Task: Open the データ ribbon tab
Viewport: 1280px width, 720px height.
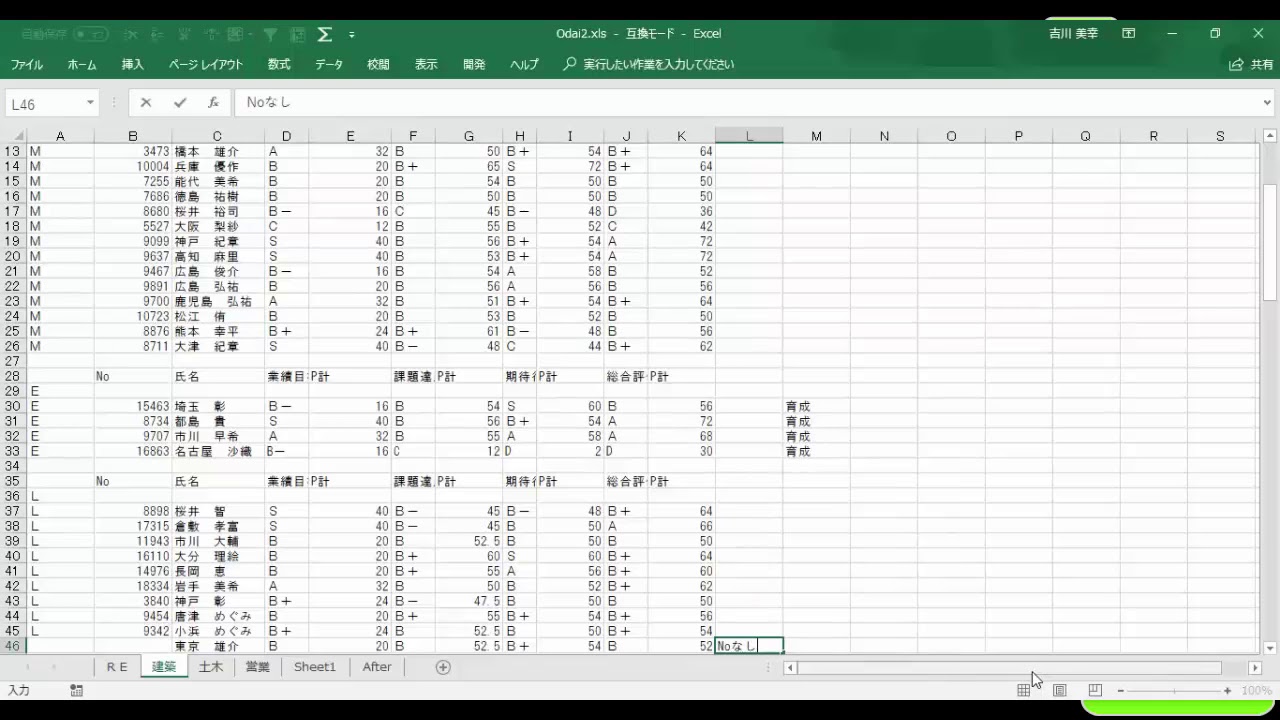Action: tap(329, 64)
